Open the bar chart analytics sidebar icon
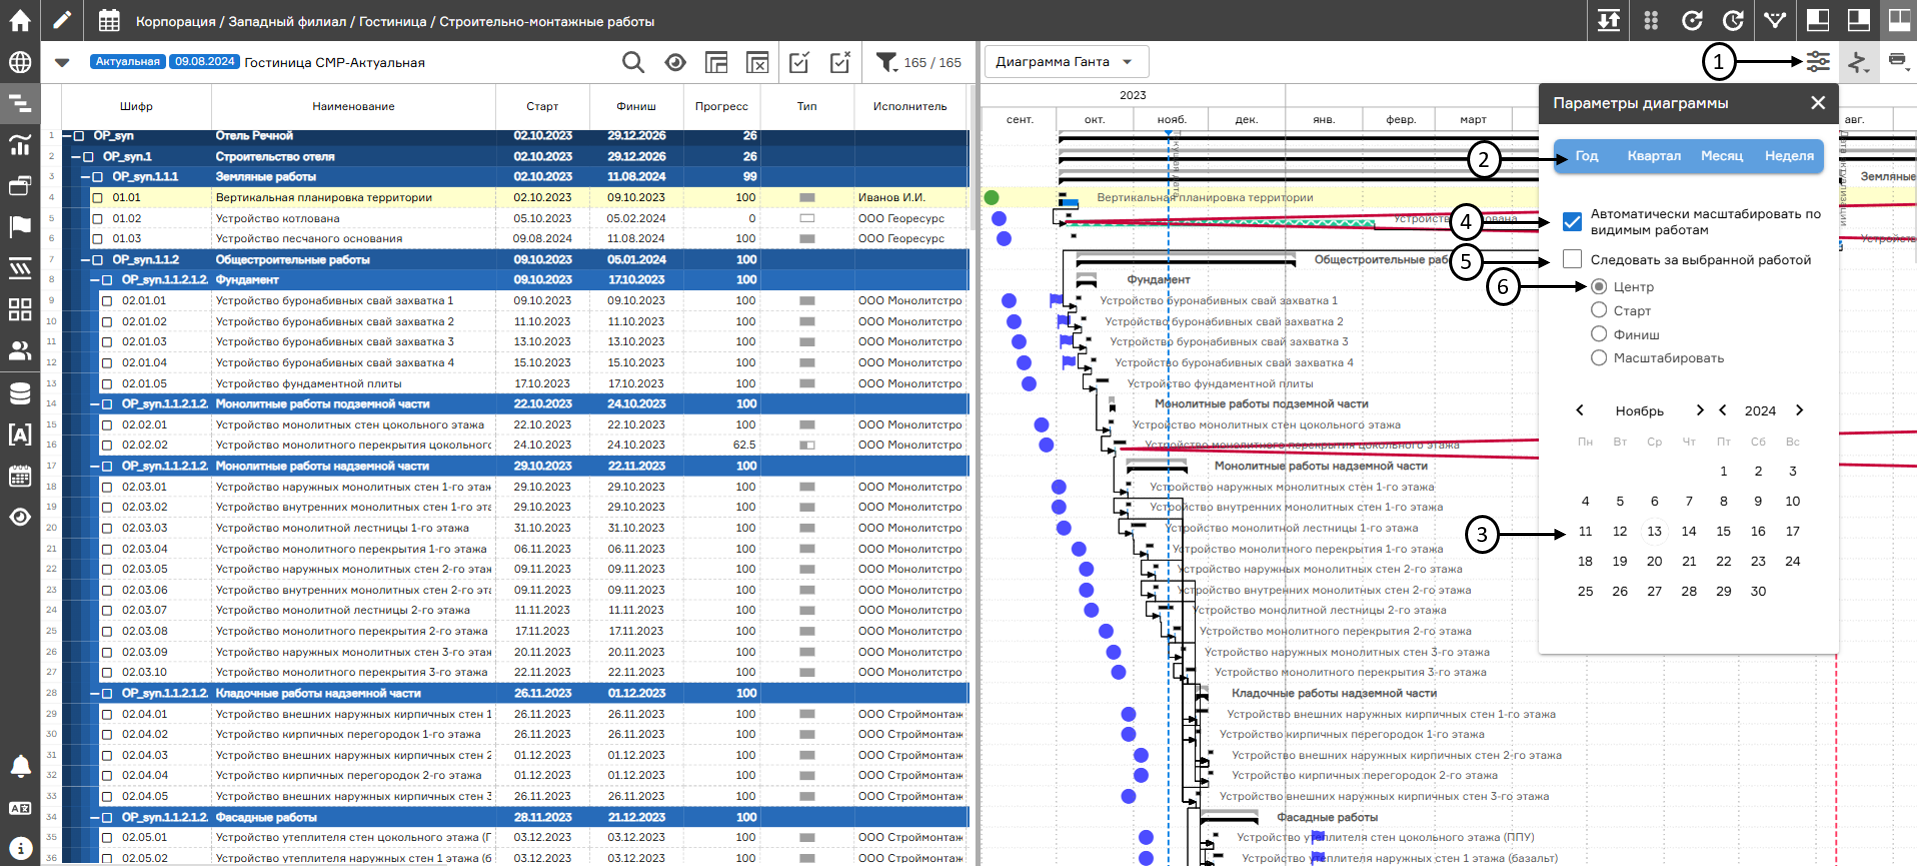Viewport: 1917px width, 866px height. coord(20,145)
